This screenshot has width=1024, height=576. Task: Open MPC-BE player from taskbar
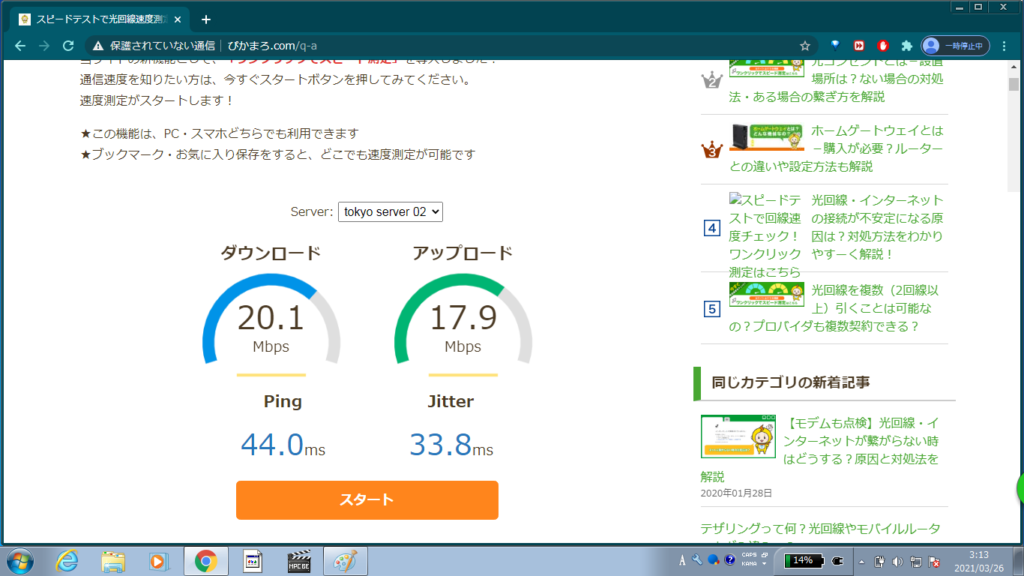(299, 562)
